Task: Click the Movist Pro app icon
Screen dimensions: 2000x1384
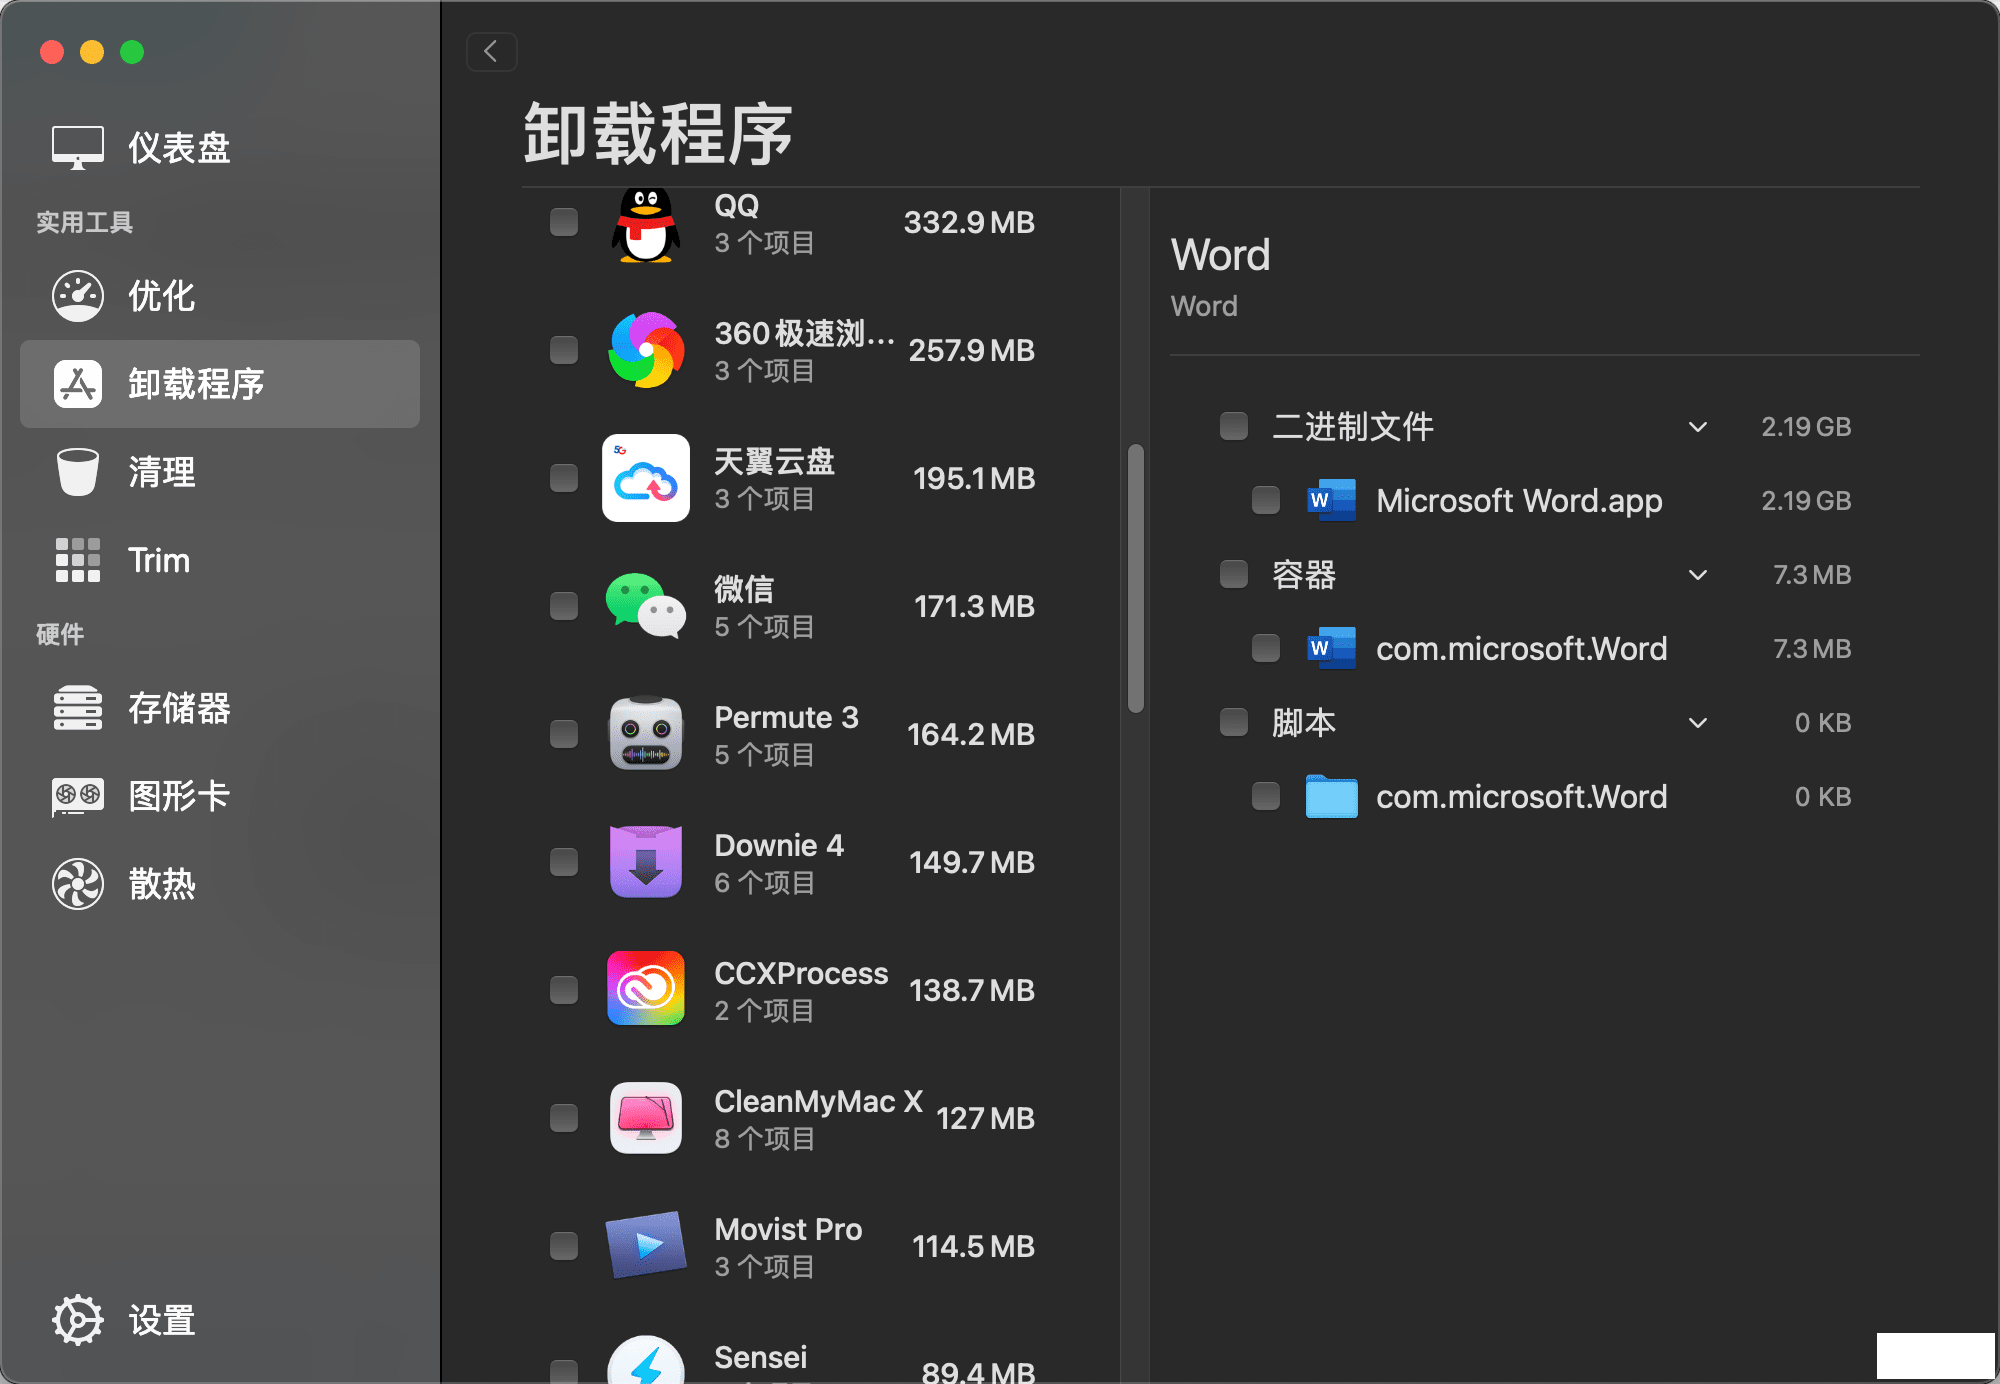Action: tap(646, 1246)
